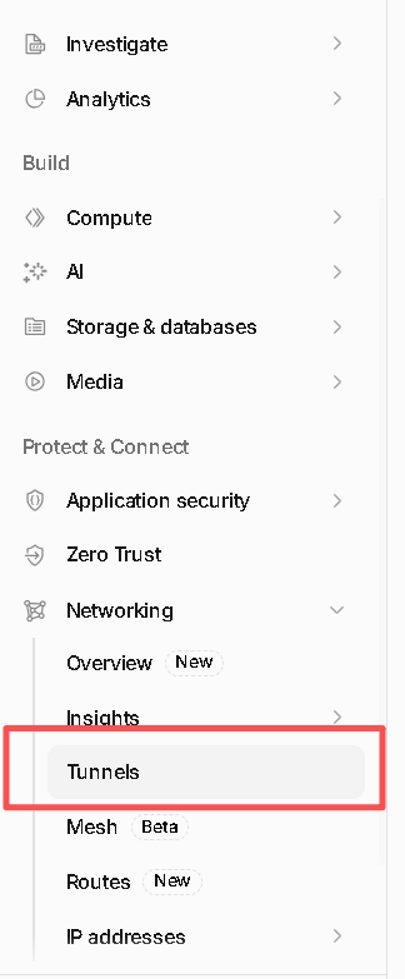The width and height of the screenshot is (405, 979).
Task: Select the Analytics menu label
Action: [109, 99]
